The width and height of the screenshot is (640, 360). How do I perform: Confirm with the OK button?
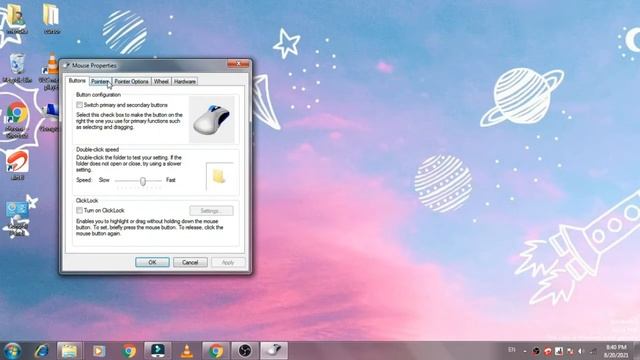(152, 262)
